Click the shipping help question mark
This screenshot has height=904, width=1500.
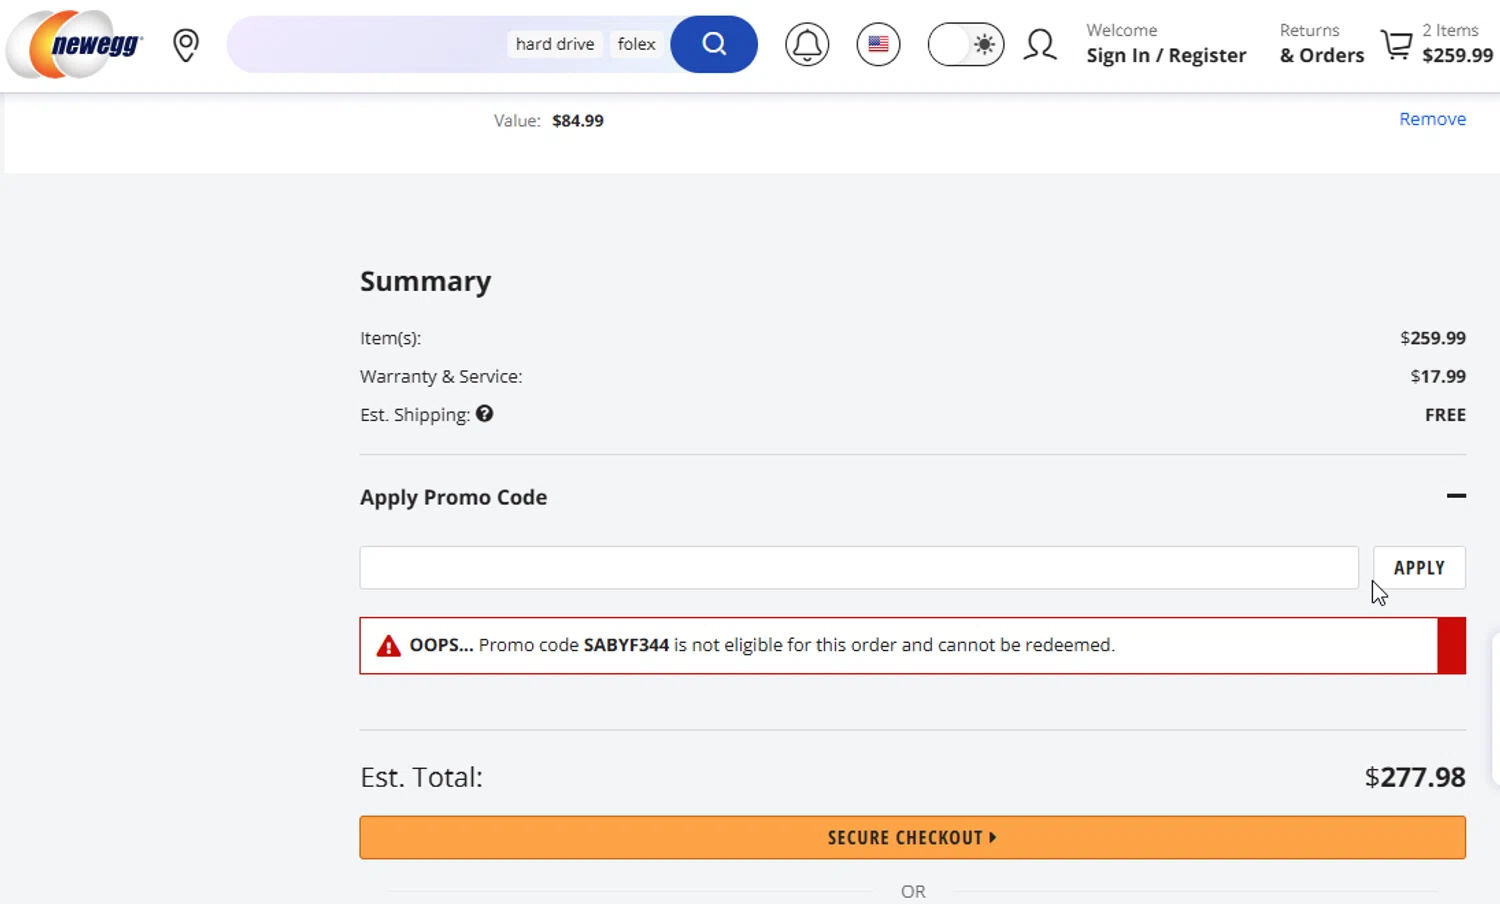coord(484,414)
